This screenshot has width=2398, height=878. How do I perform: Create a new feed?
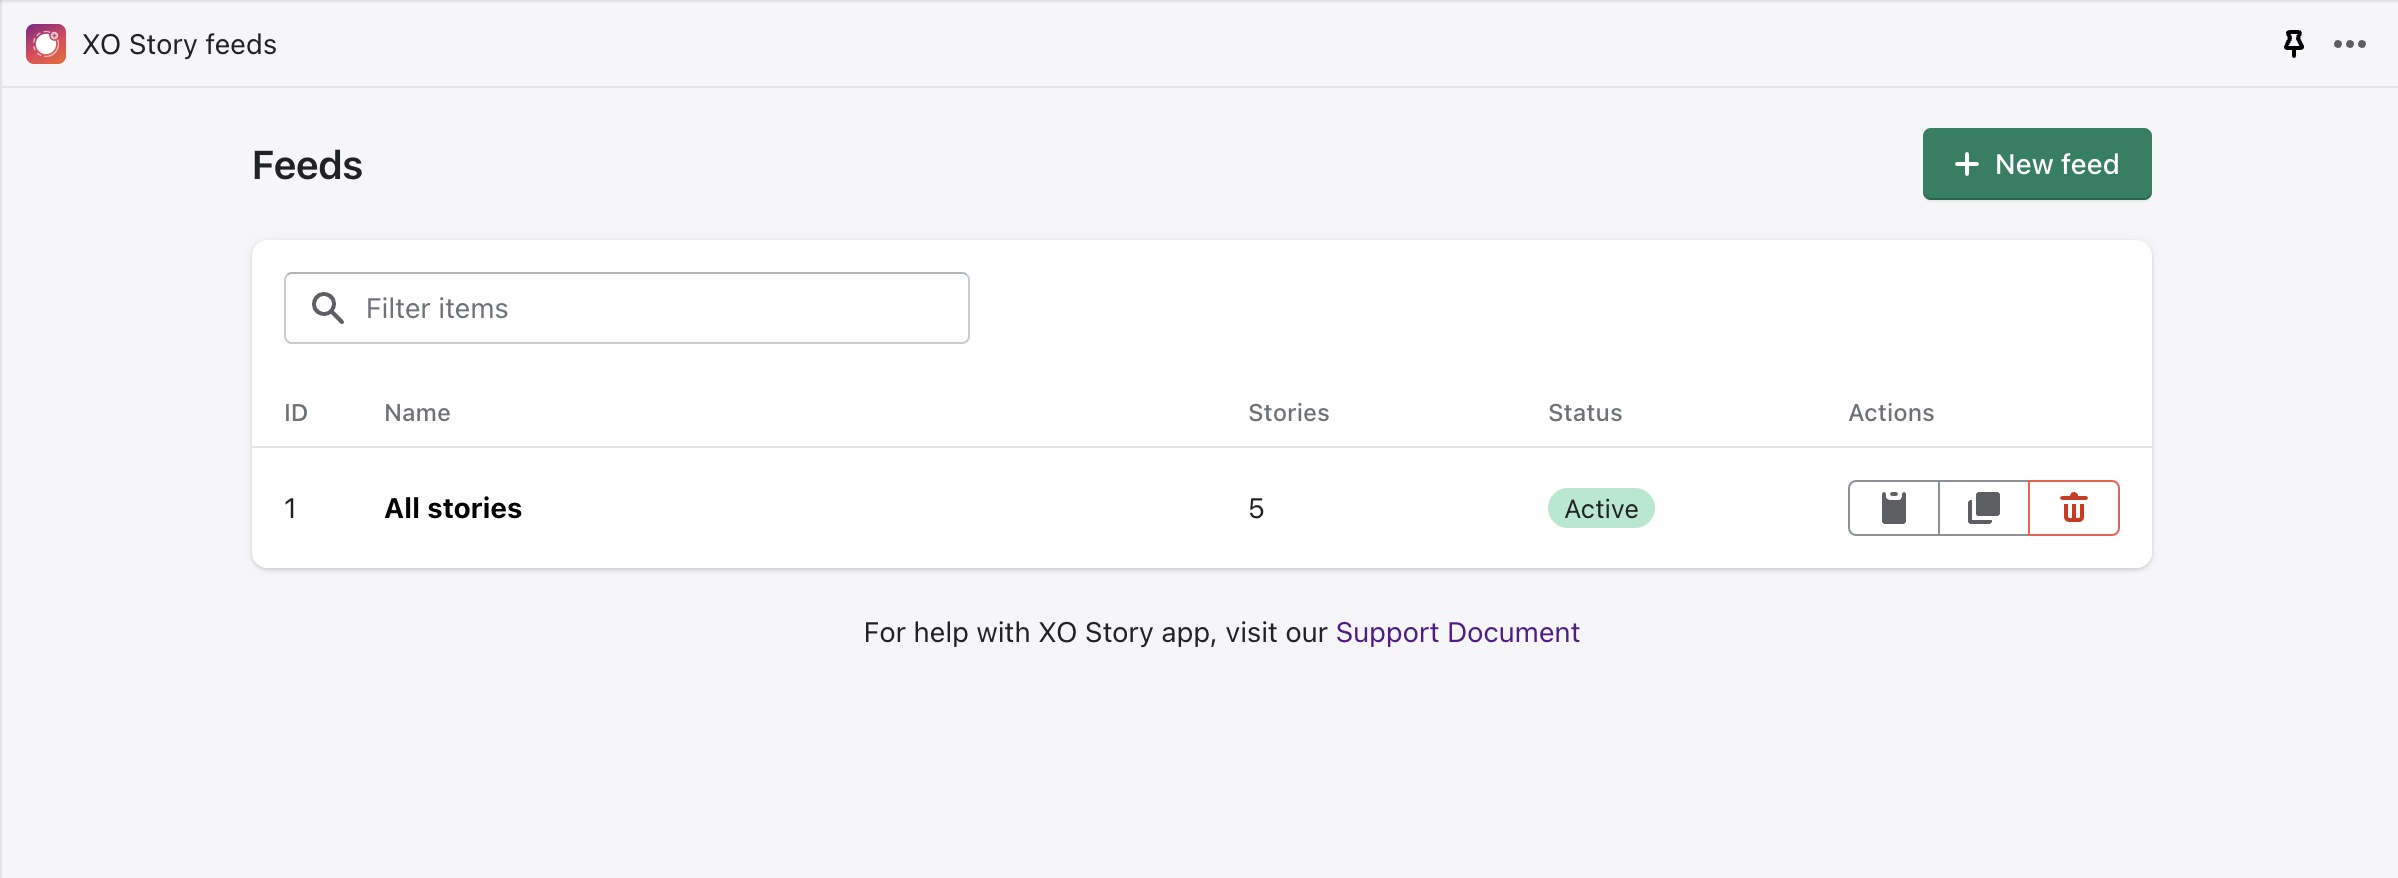coord(2036,164)
